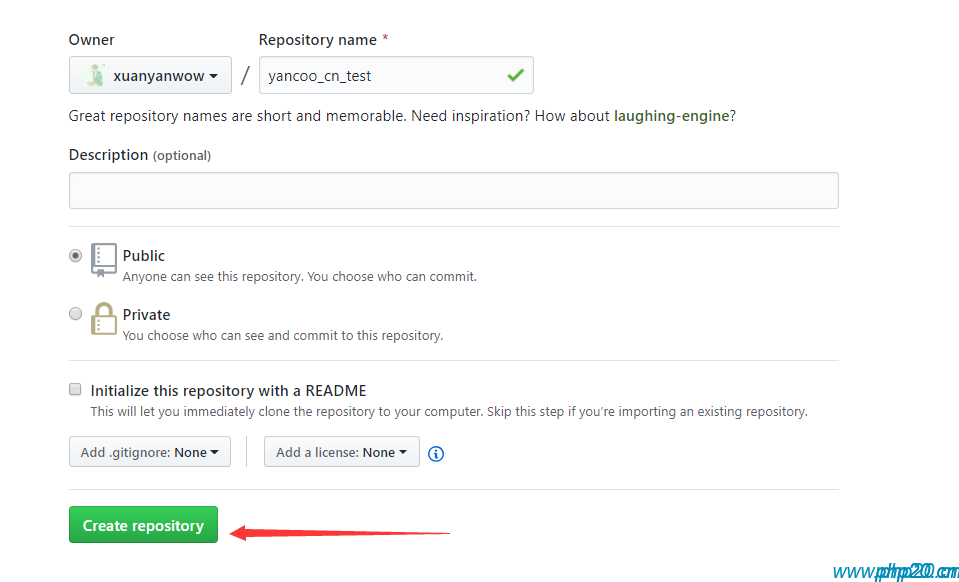Focus the Repository name input field
This screenshot has width=959, height=582.
click(x=380, y=76)
